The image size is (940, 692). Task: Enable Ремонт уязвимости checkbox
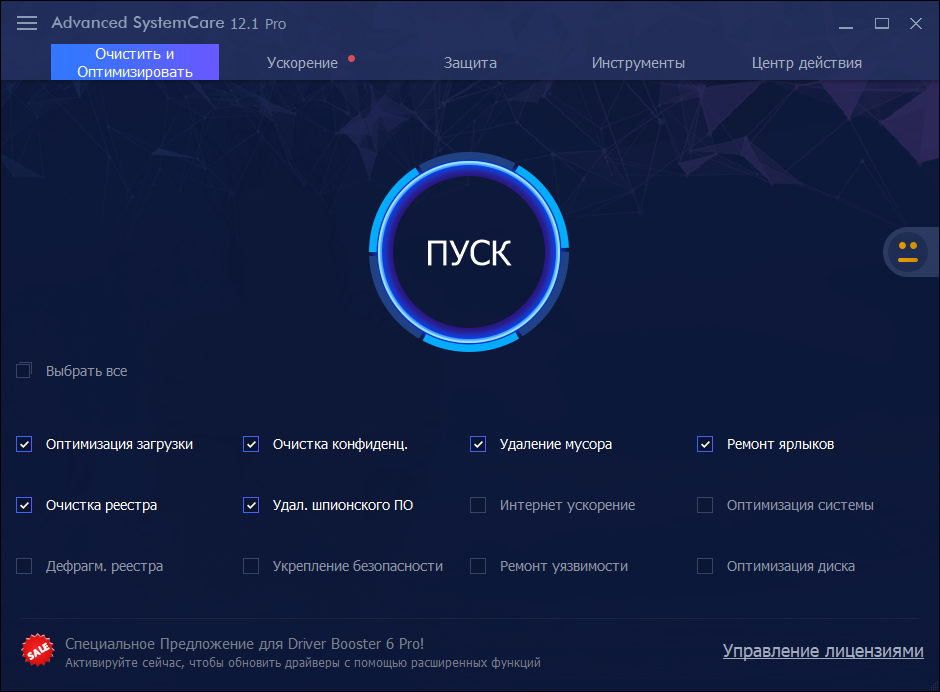(x=478, y=566)
